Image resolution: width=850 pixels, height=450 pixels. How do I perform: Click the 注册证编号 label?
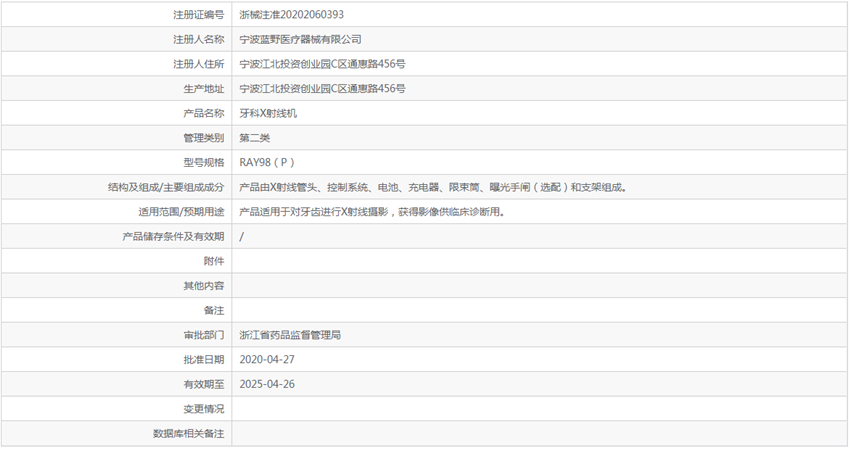tap(198, 15)
